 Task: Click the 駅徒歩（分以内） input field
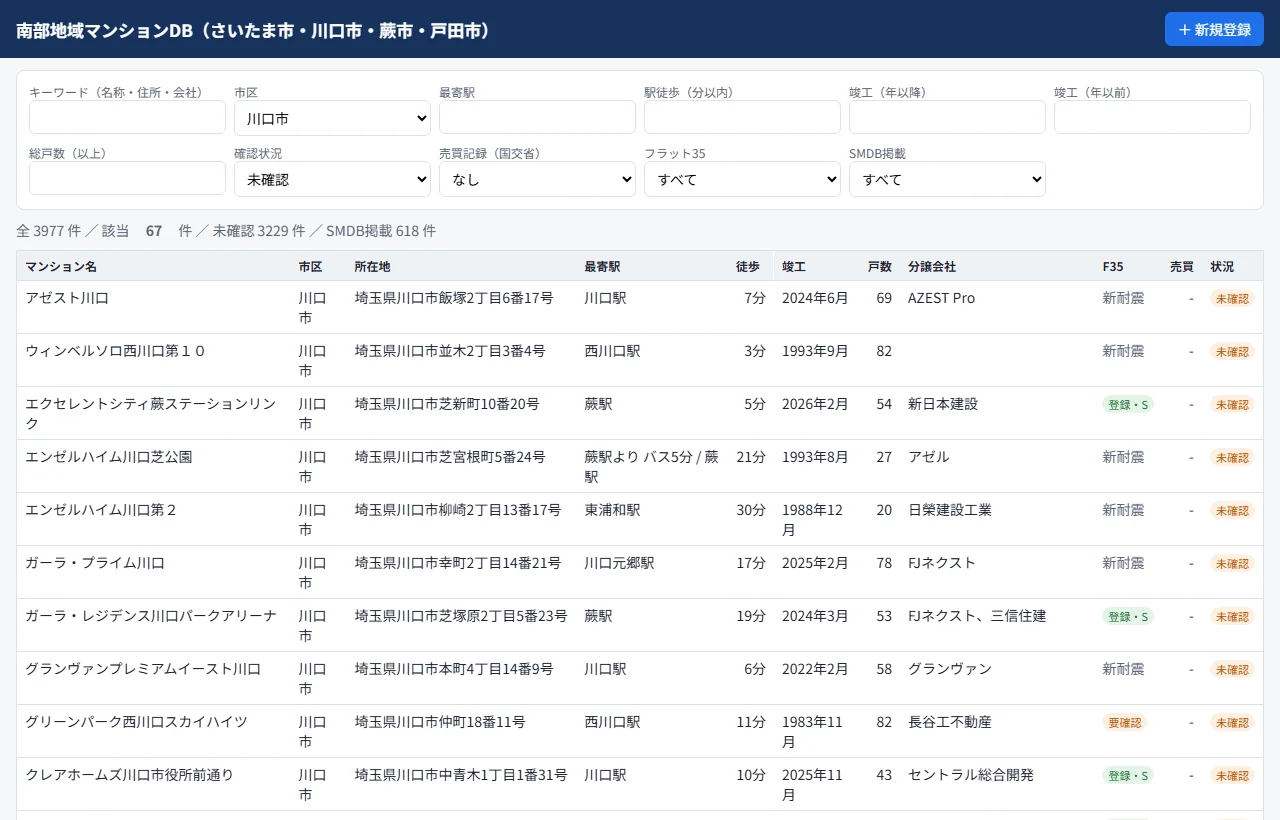click(x=742, y=117)
